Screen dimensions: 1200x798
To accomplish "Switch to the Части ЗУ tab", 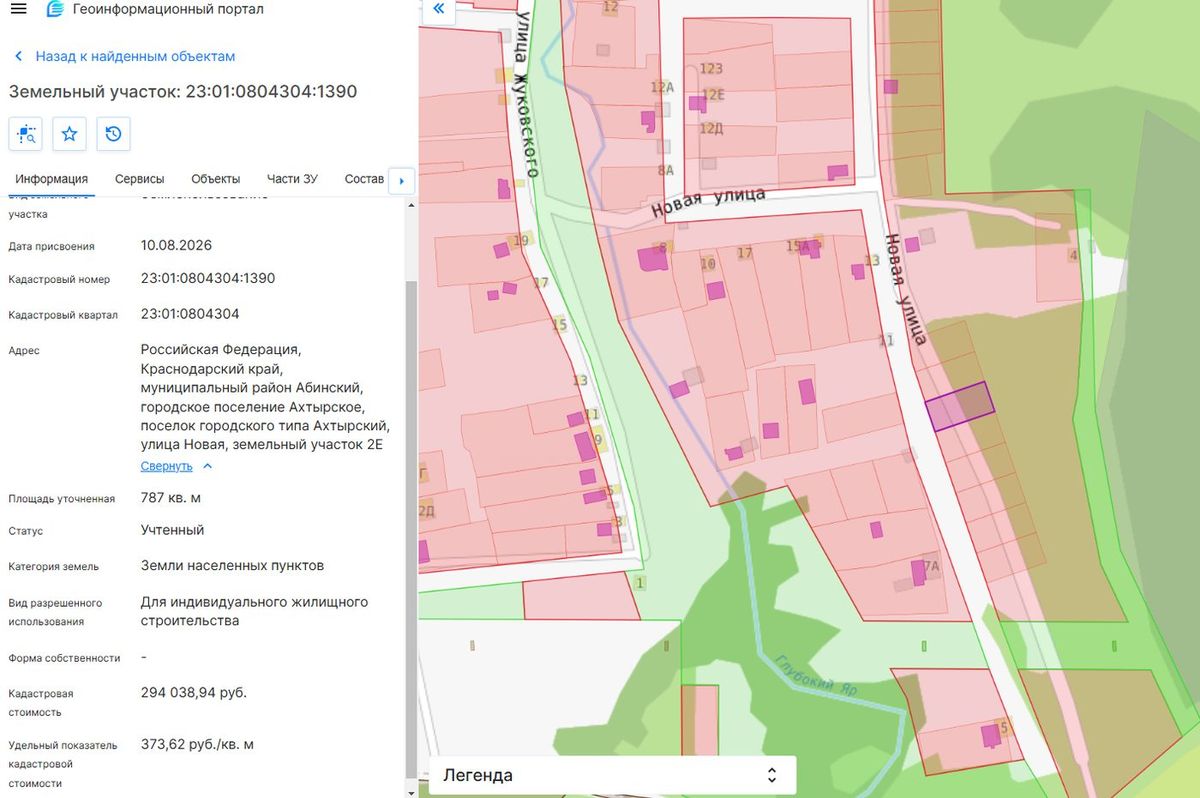I will [292, 179].
